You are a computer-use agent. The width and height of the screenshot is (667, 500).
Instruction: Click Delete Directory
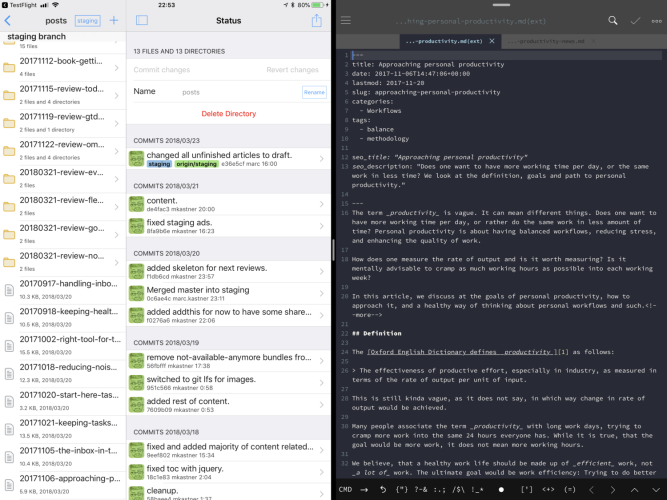tap(228, 114)
